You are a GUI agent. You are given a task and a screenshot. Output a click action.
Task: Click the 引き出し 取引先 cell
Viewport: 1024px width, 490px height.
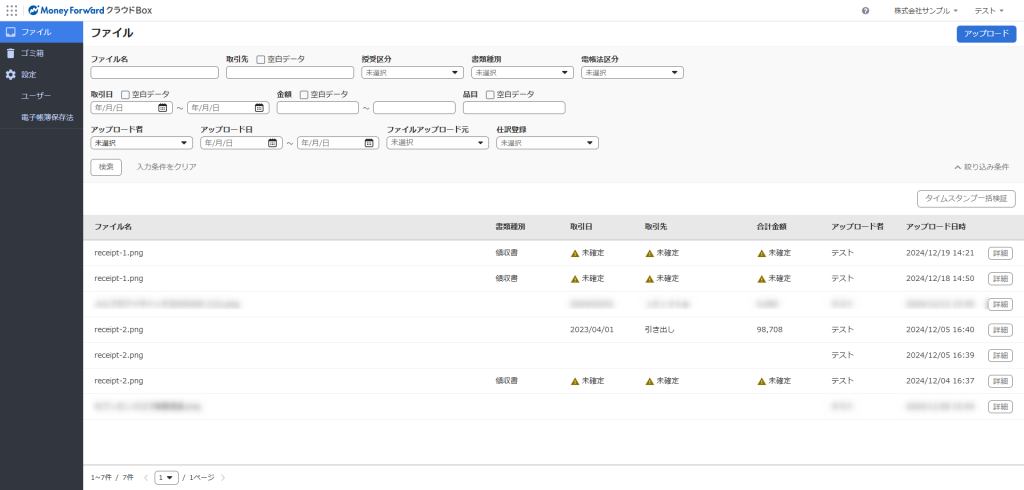tap(659, 330)
